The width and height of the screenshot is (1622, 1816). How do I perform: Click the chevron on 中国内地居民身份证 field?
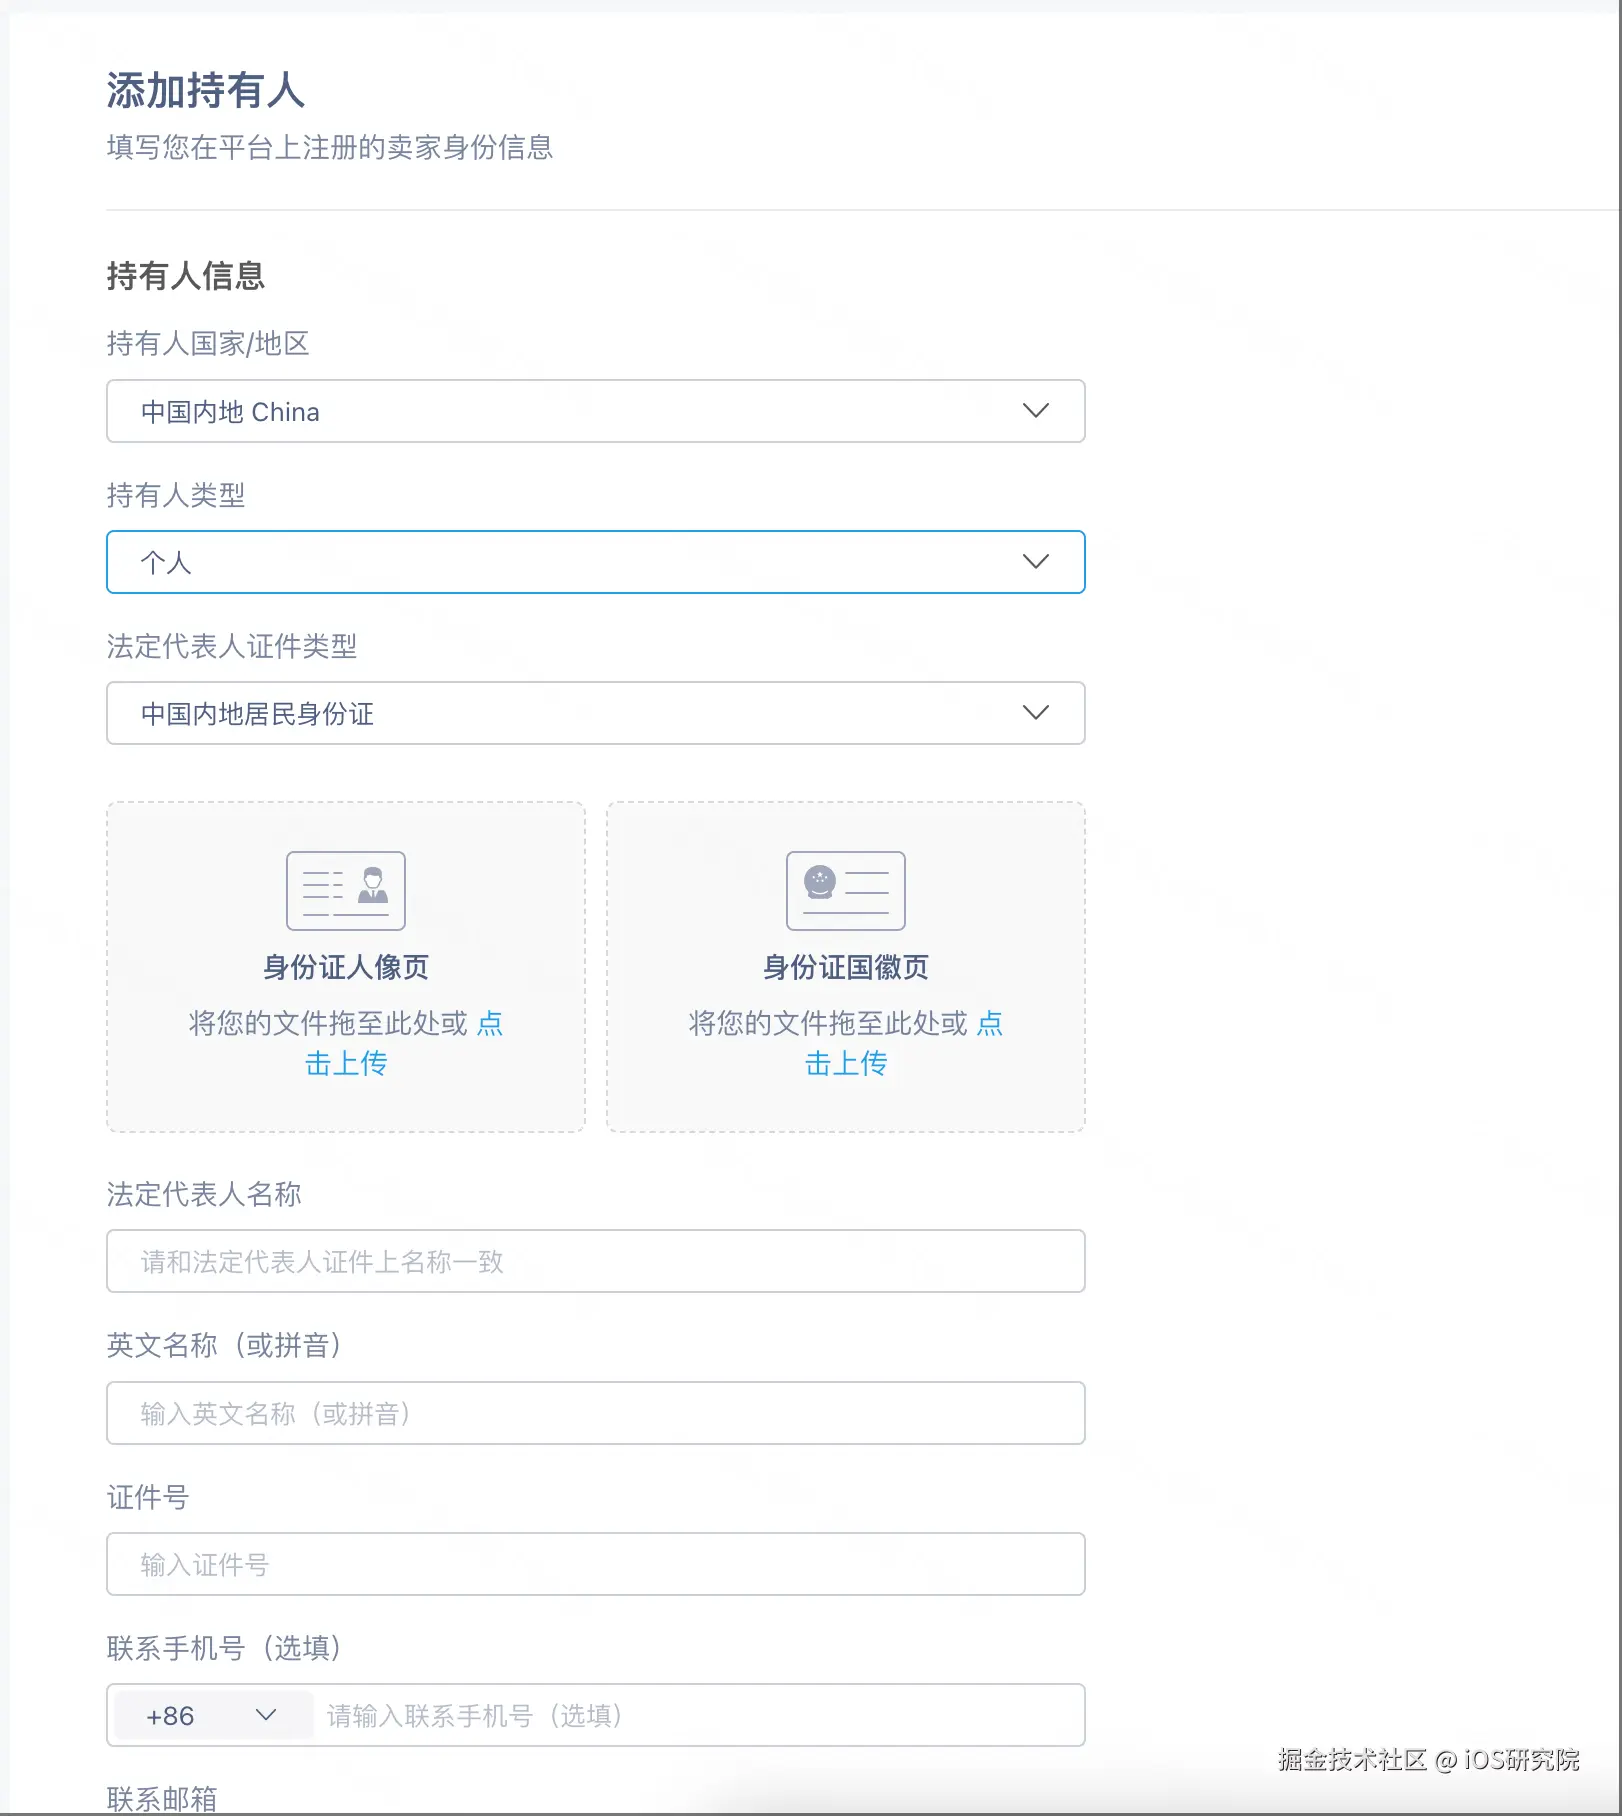1036,713
